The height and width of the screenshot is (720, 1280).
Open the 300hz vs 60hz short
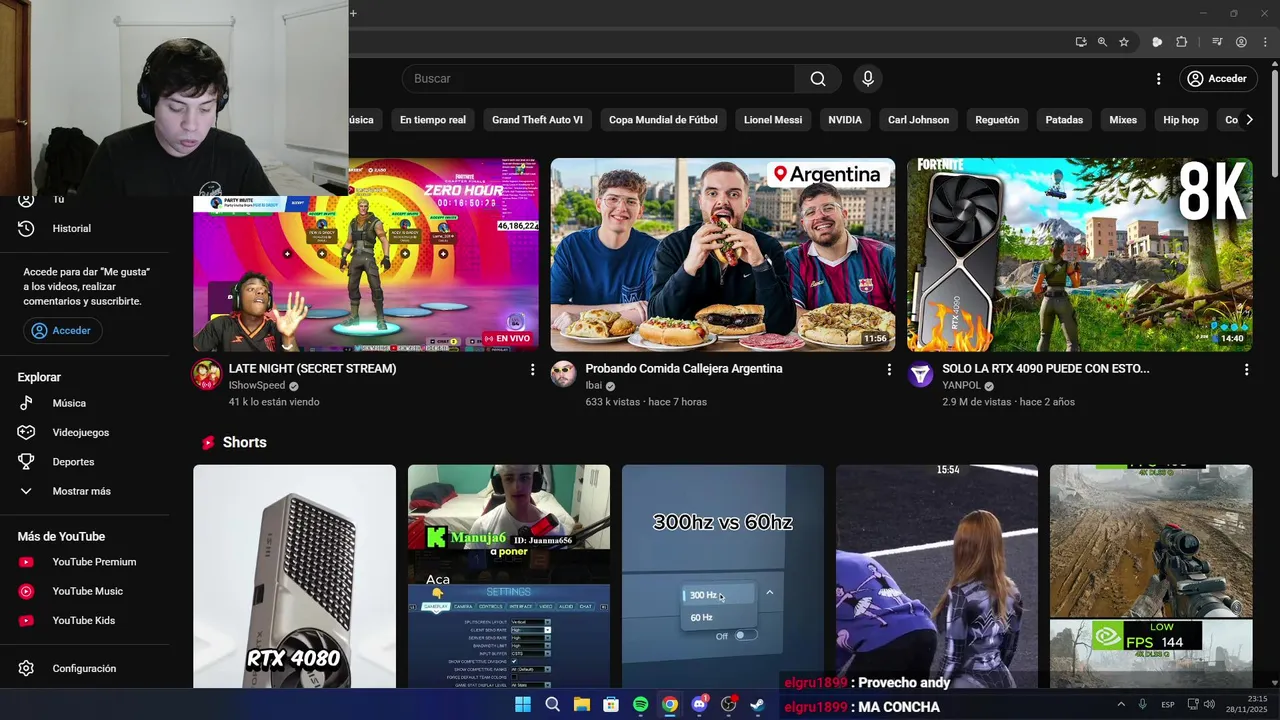click(723, 576)
